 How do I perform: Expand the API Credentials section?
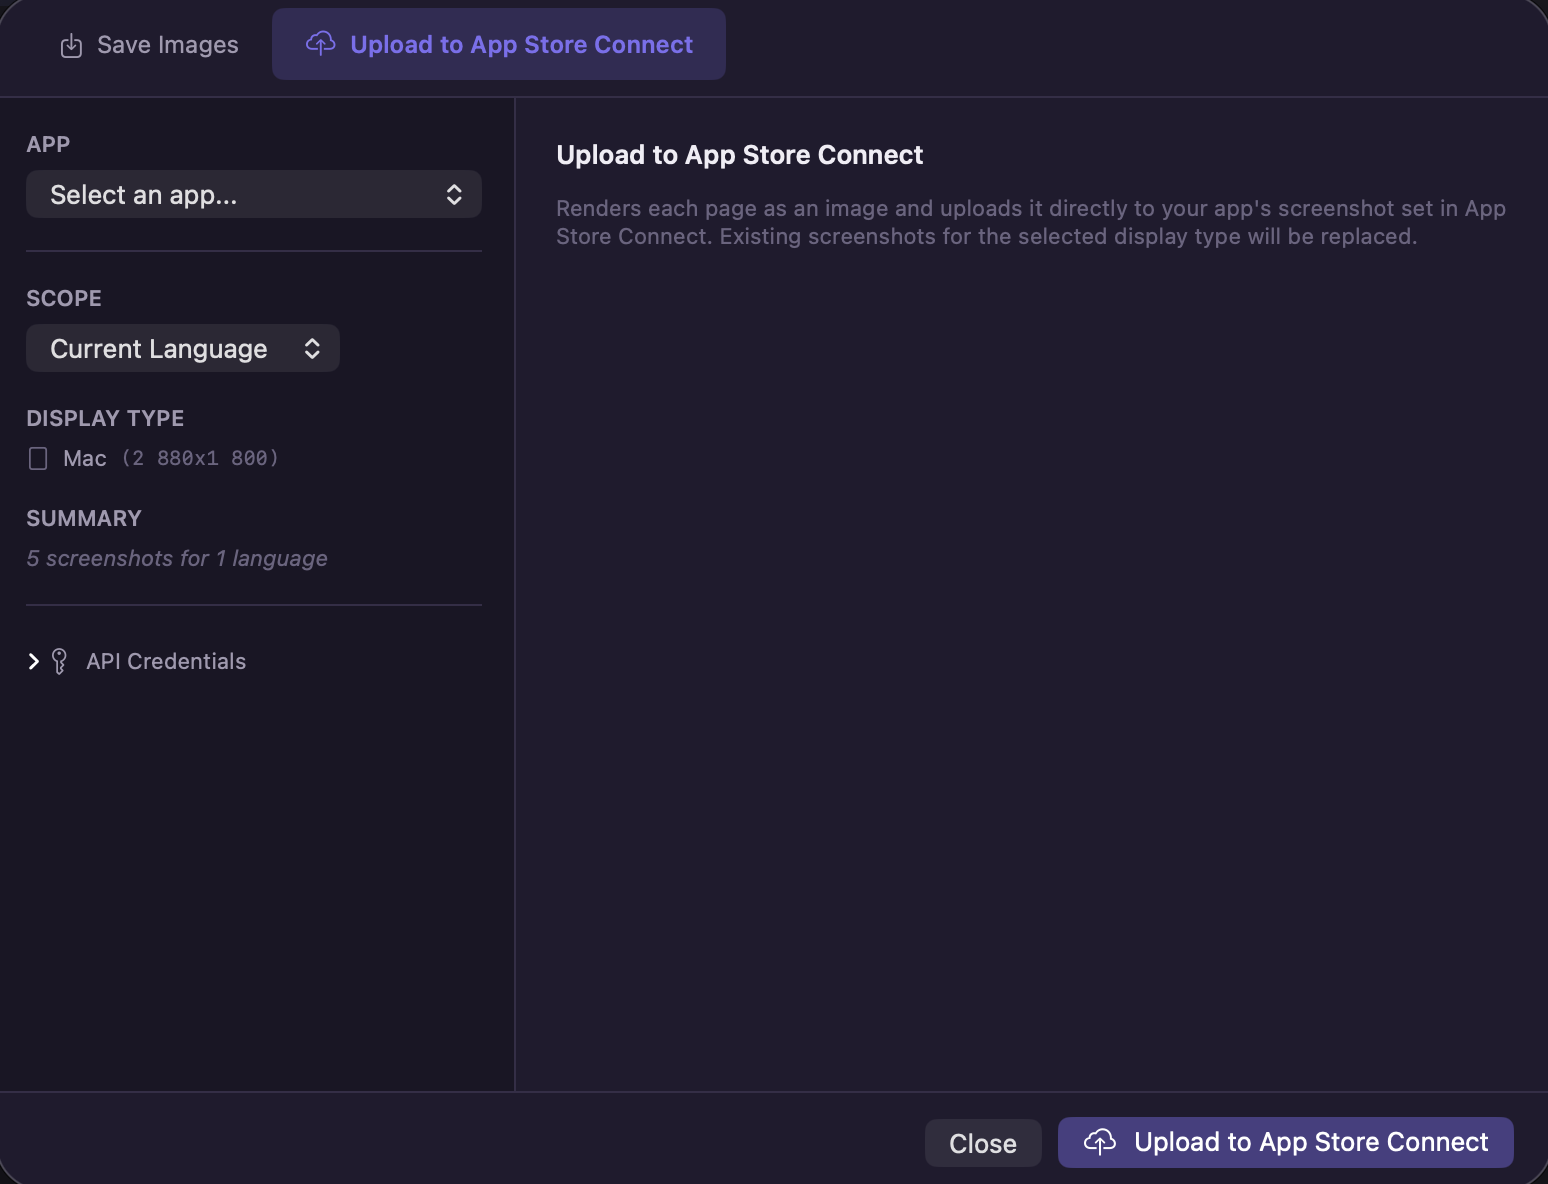point(34,661)
